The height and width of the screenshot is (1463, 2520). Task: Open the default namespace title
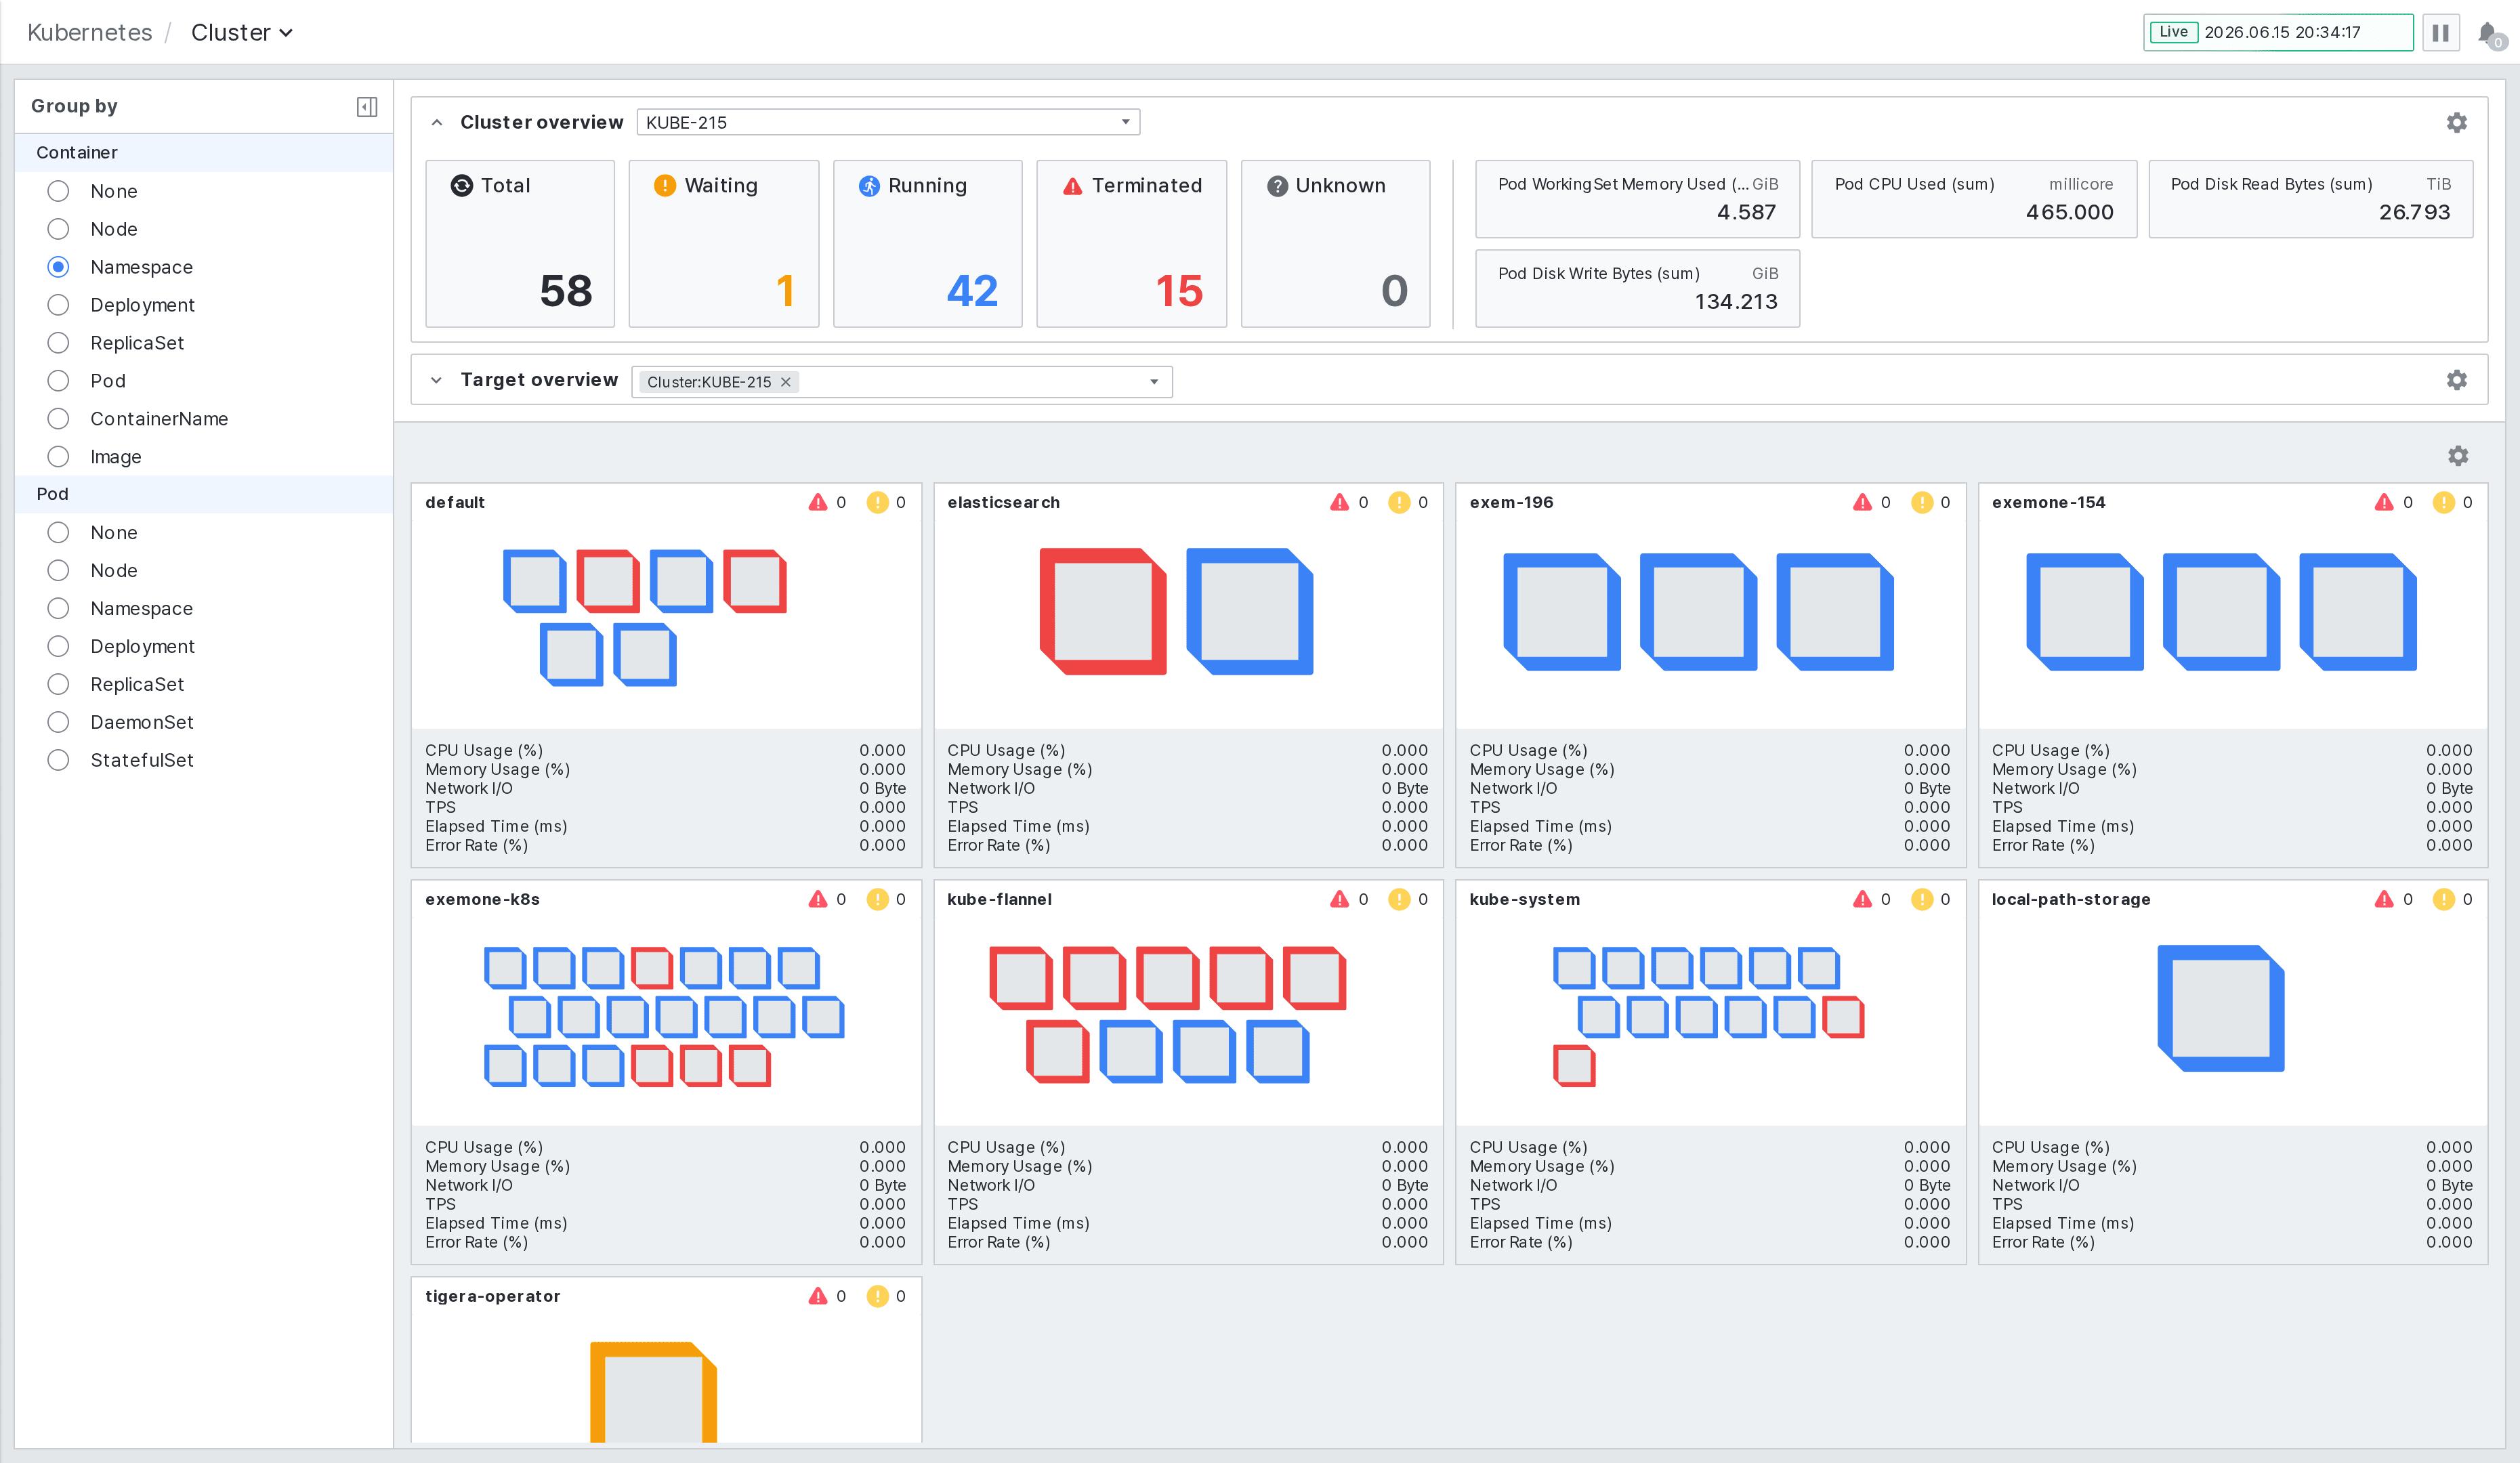tap(455, 502)
